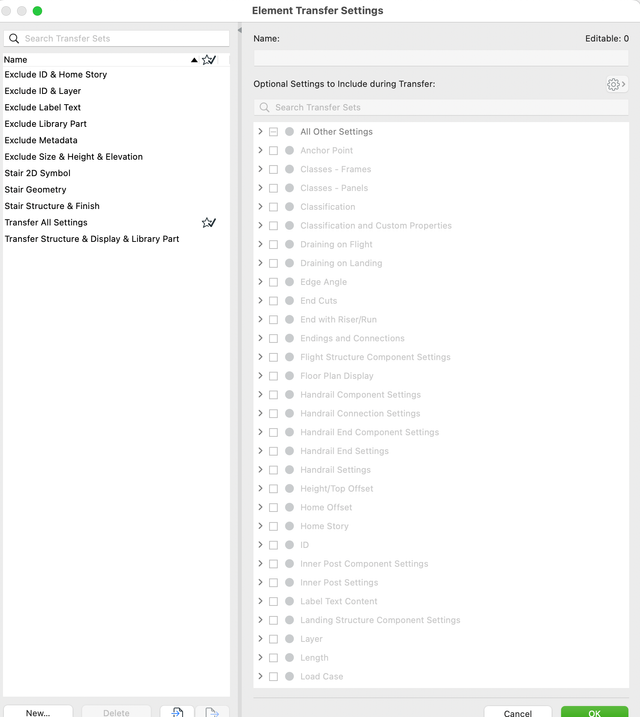Click the star icon beside Transfer All Settings
The height and width of the screenshot is (717, 640).
[208, 223]
